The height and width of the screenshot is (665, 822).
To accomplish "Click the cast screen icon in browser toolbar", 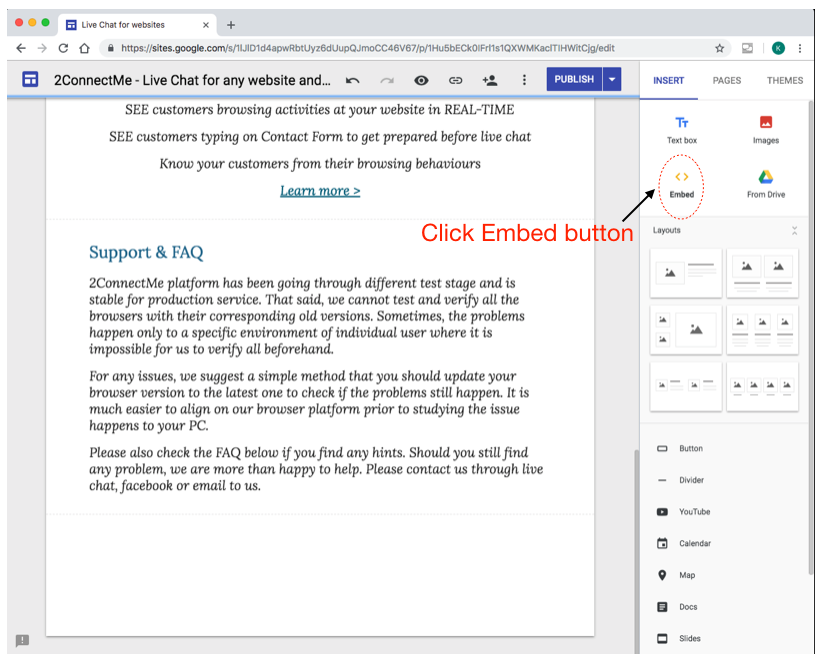I will pyautogui.click(x=747, y=48).
